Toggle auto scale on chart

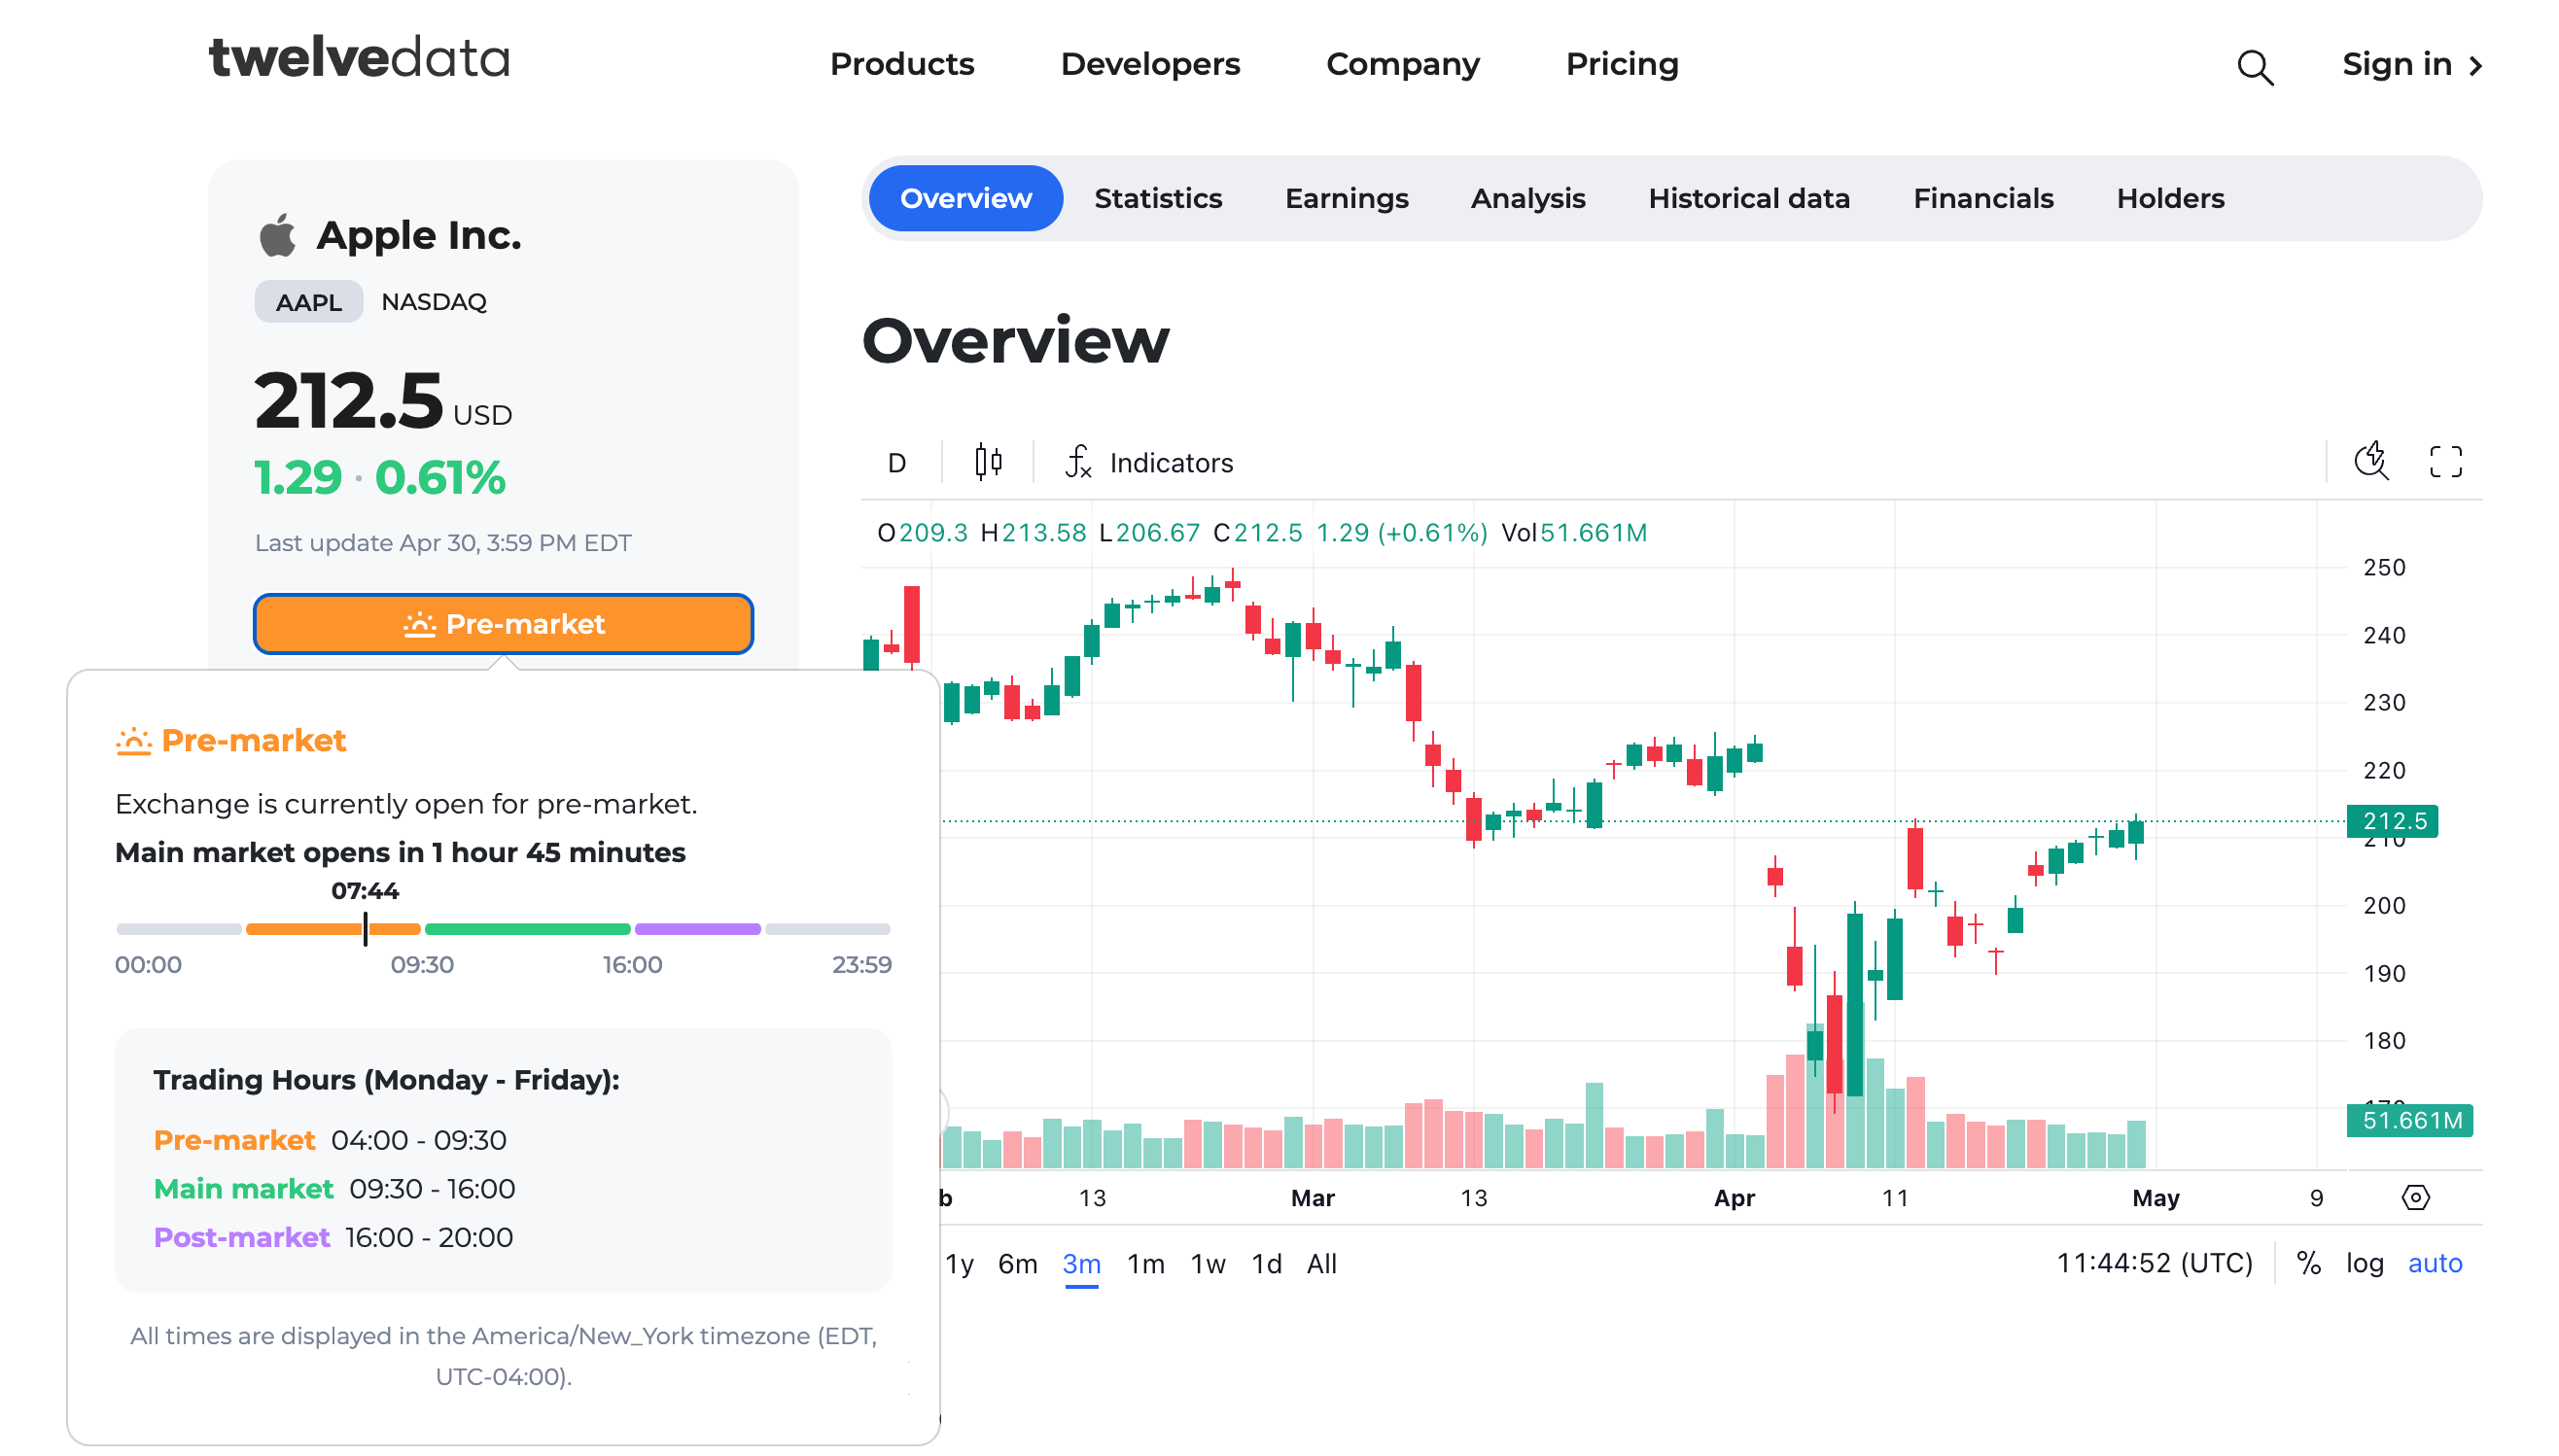pos(2434,1263)
